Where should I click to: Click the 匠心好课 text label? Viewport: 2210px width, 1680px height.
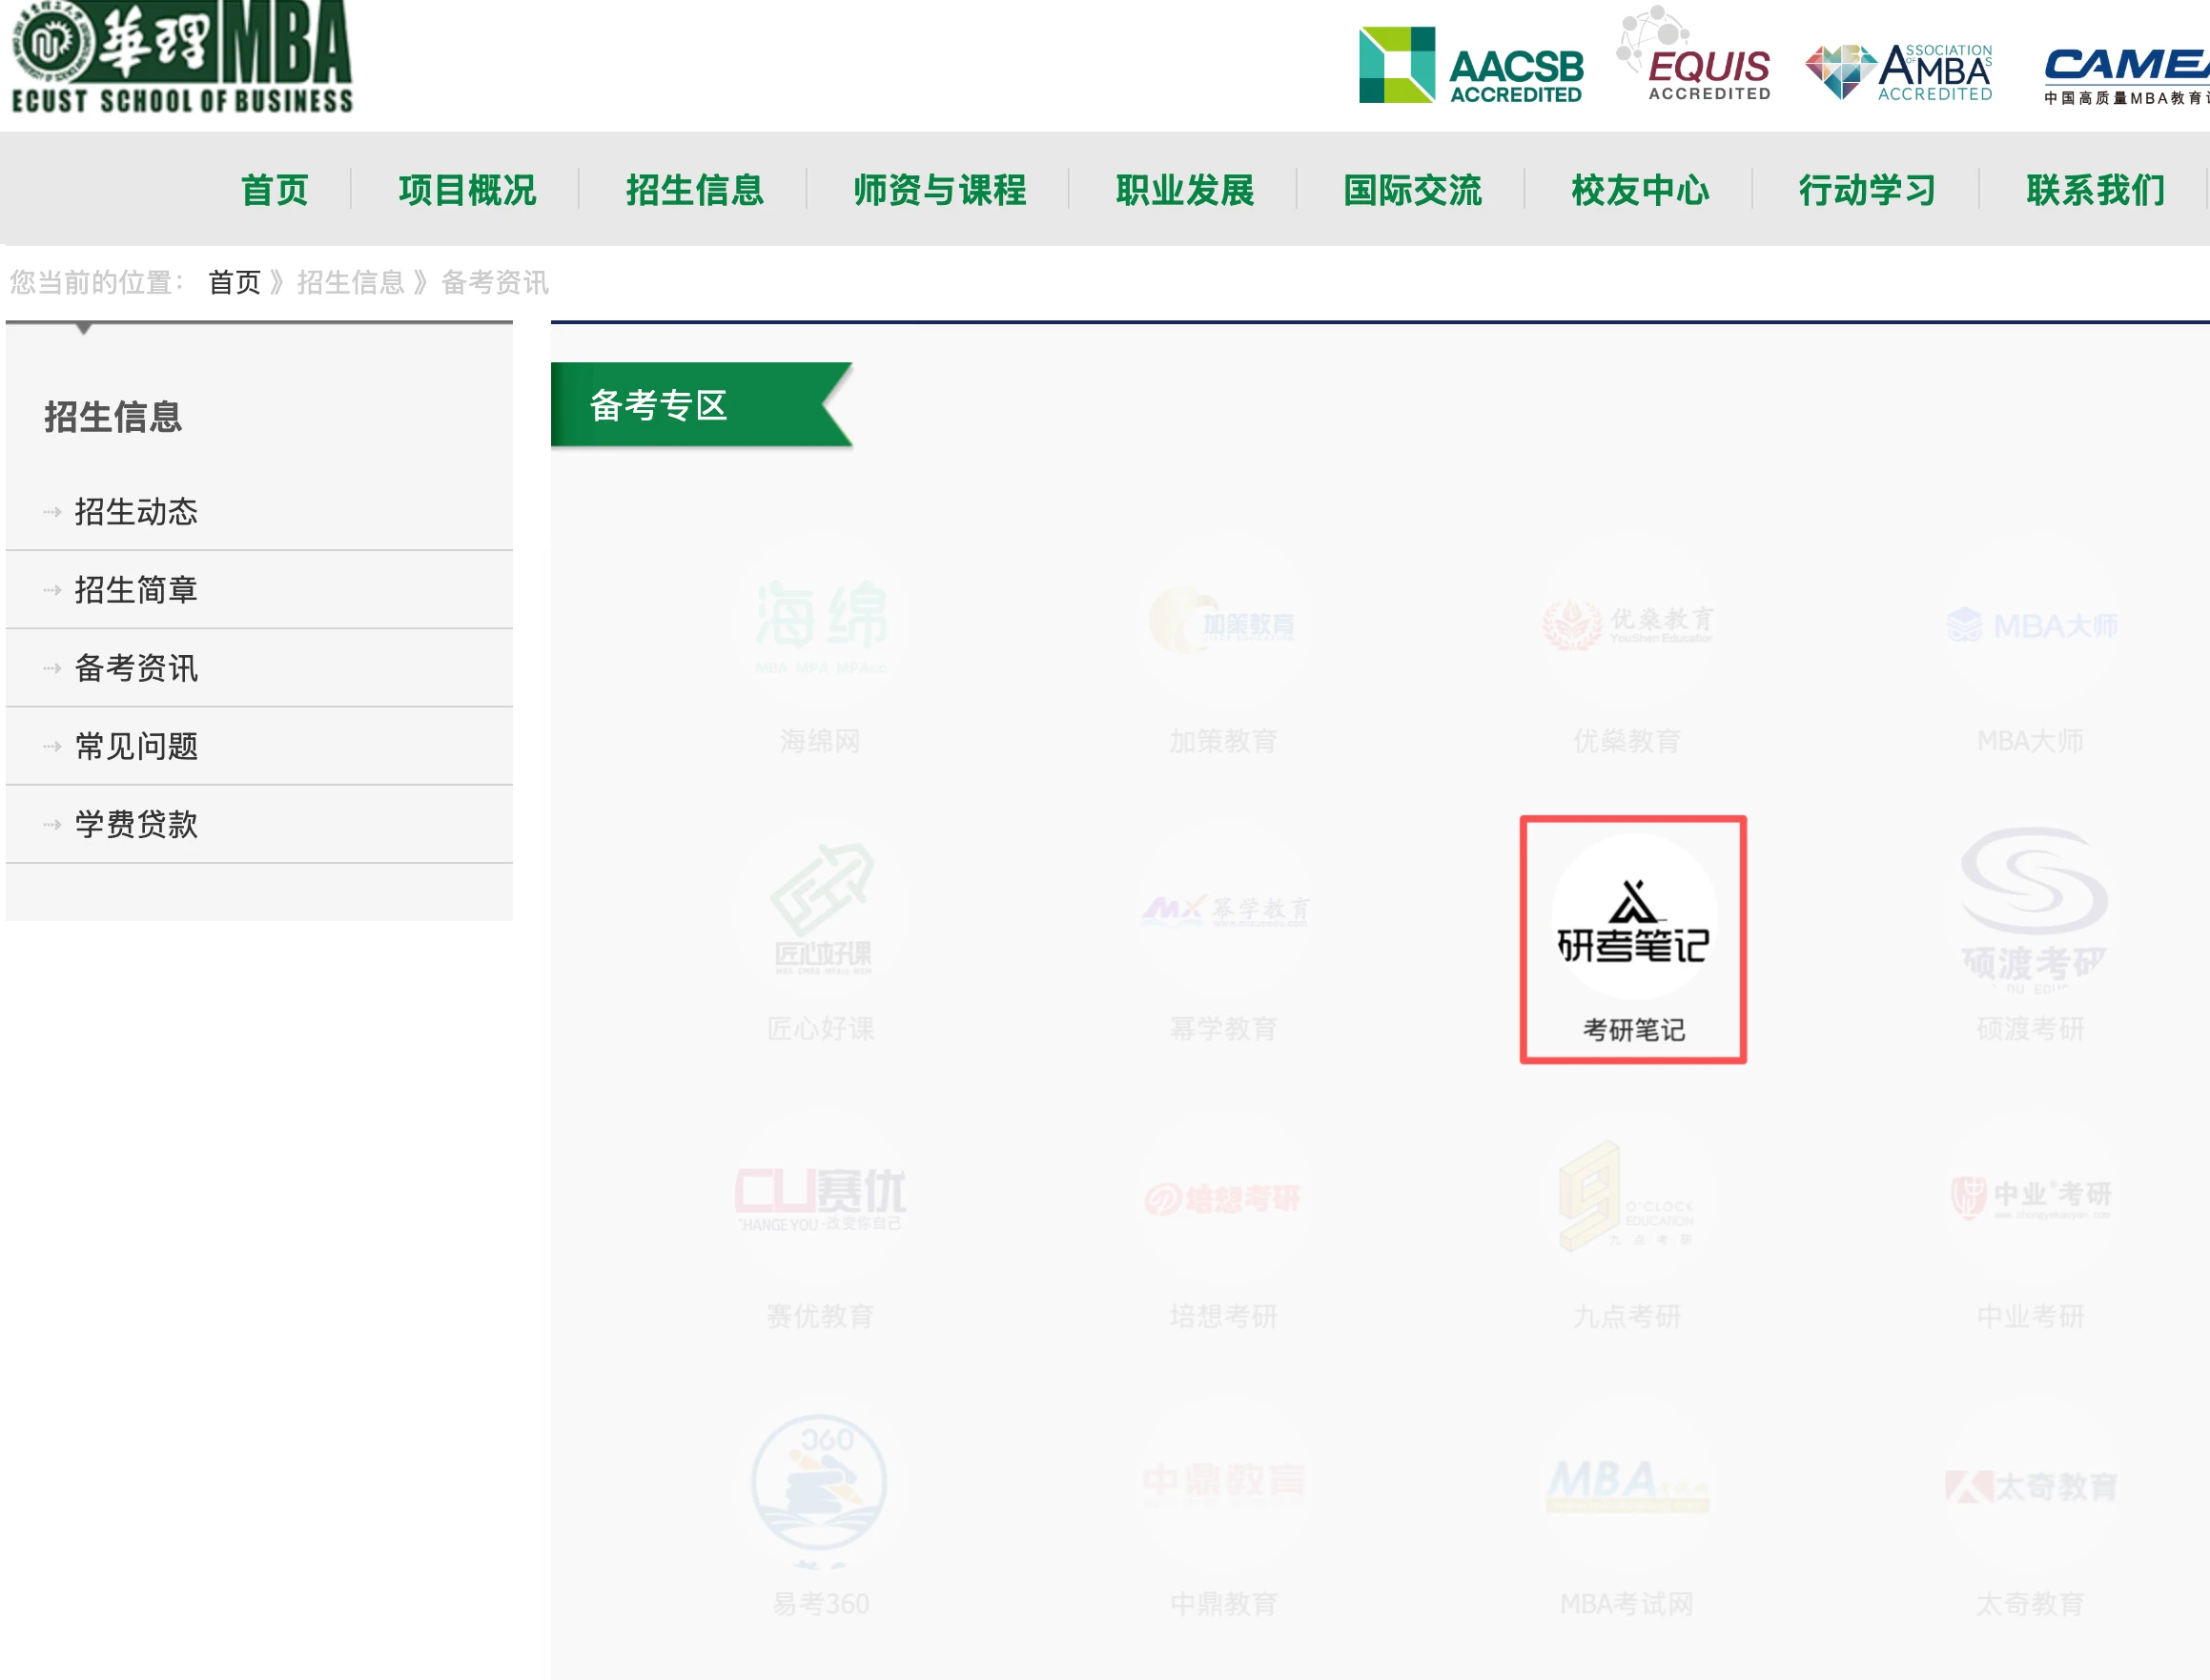[820, 1028]
